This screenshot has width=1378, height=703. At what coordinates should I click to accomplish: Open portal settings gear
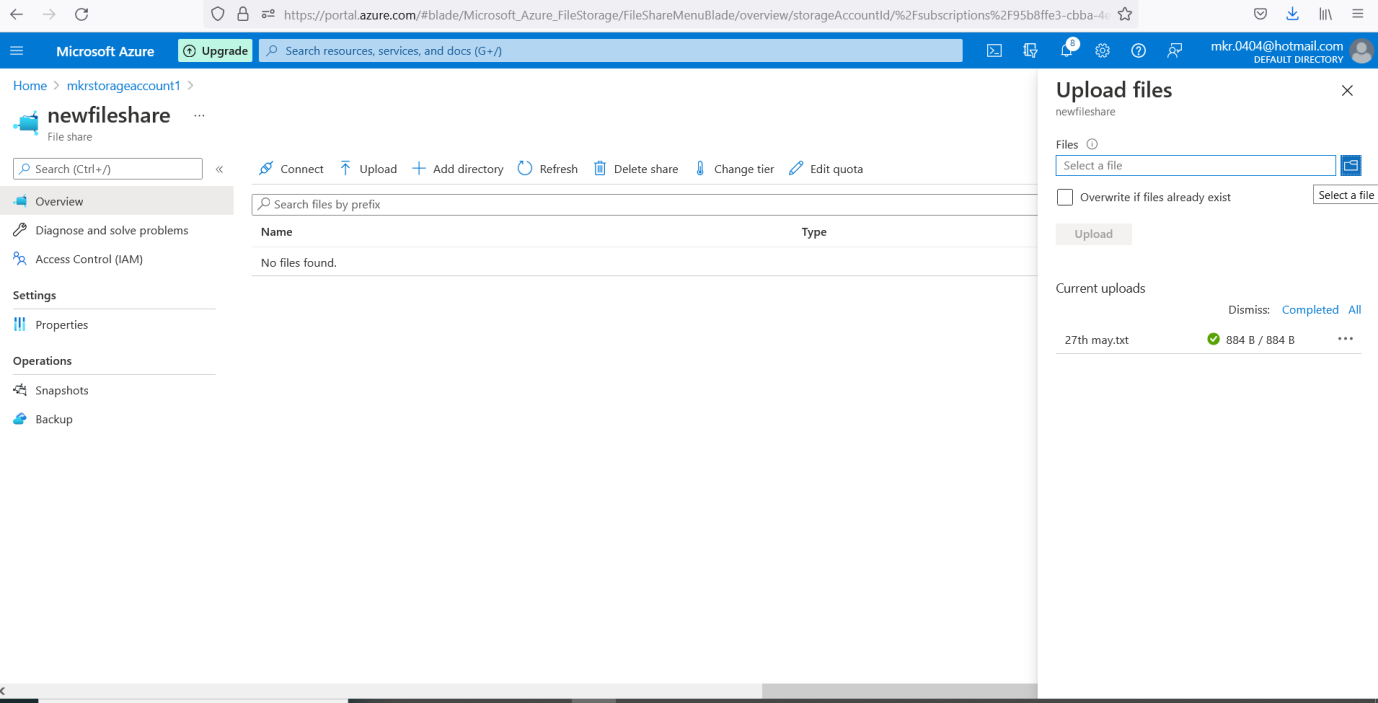tap(1102, 51)
